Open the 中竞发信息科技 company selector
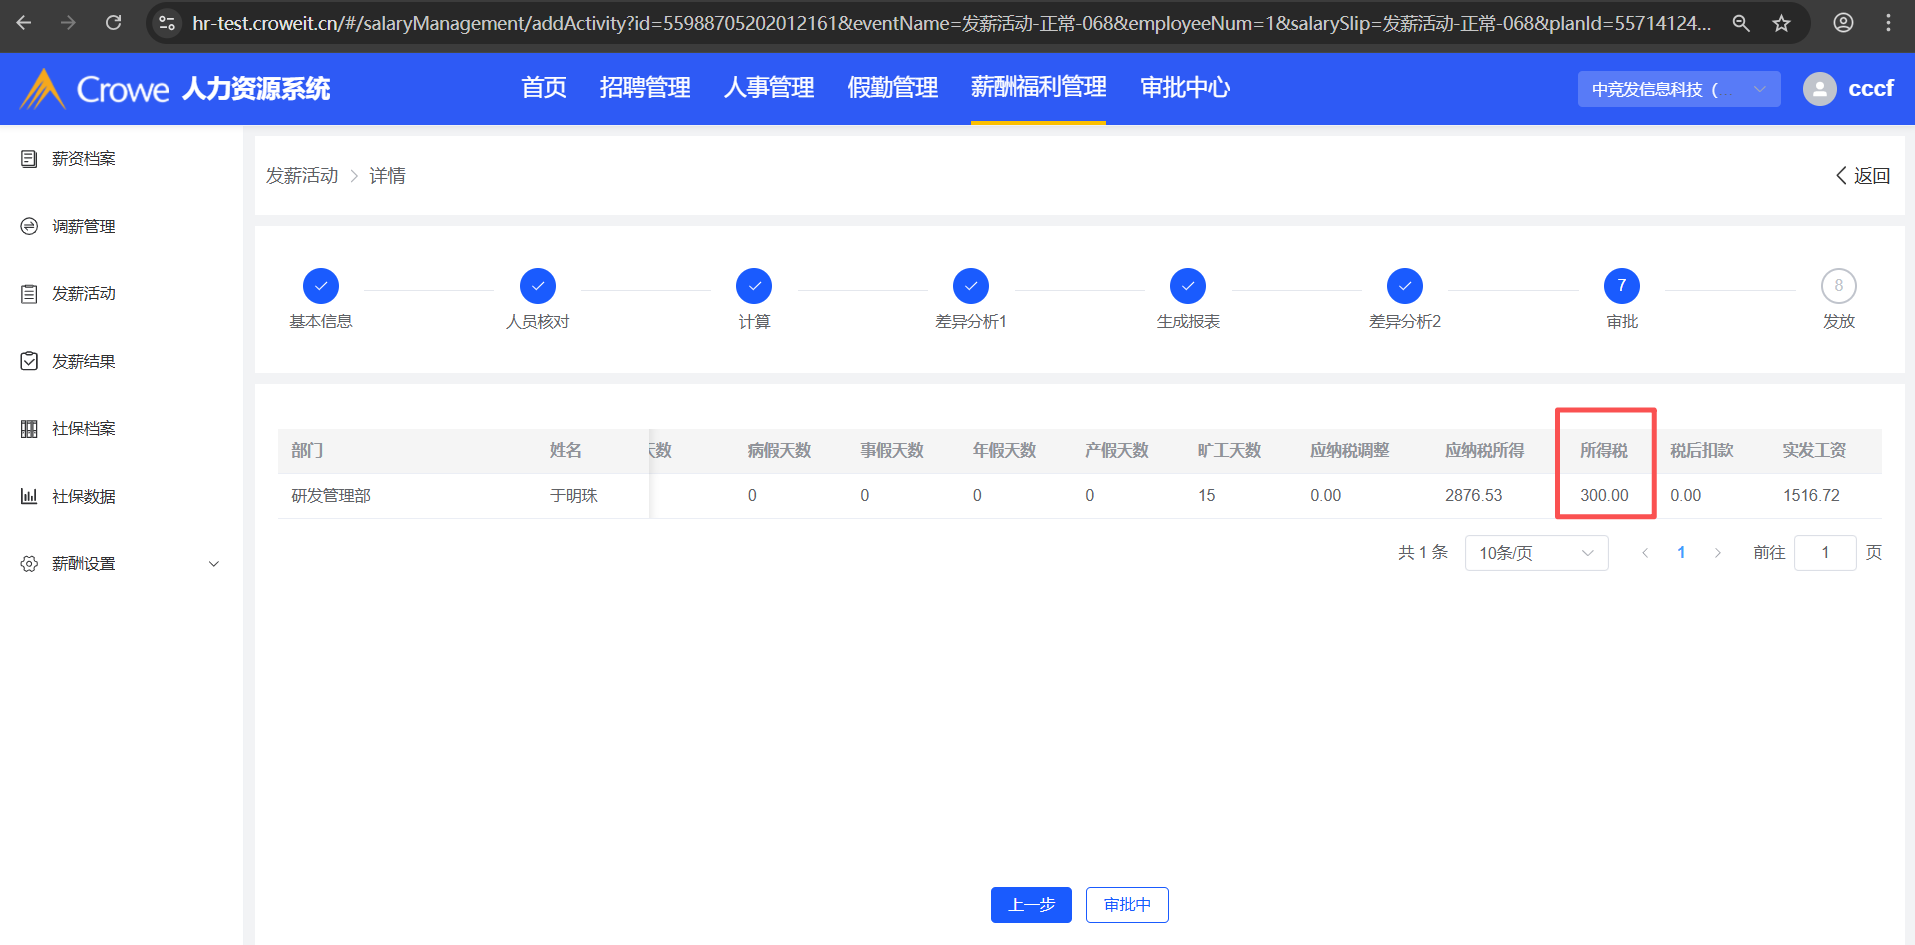This screenshot has height=945, width=1915. pos(1678,89)
